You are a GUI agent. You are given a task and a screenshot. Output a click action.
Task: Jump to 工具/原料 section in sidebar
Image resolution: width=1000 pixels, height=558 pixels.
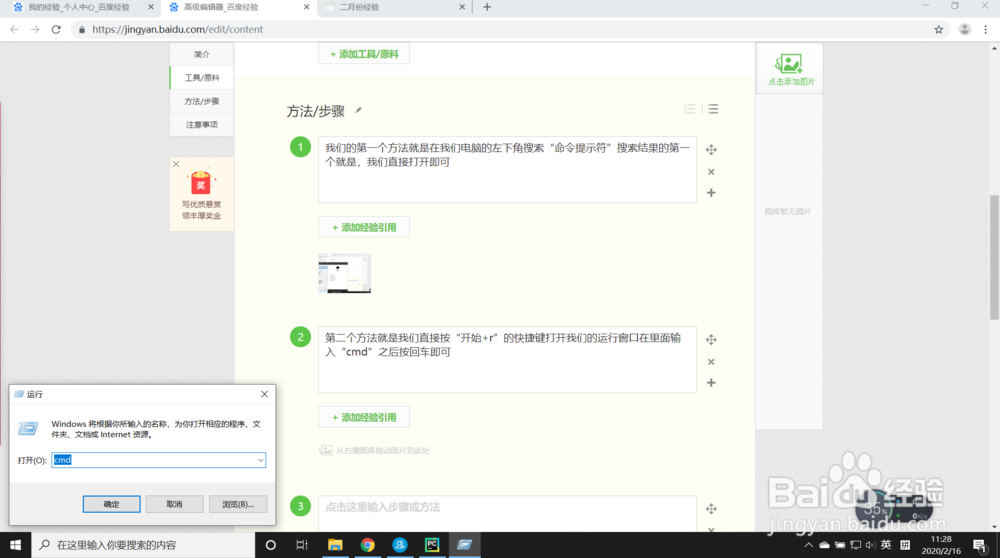click(202, 78)
